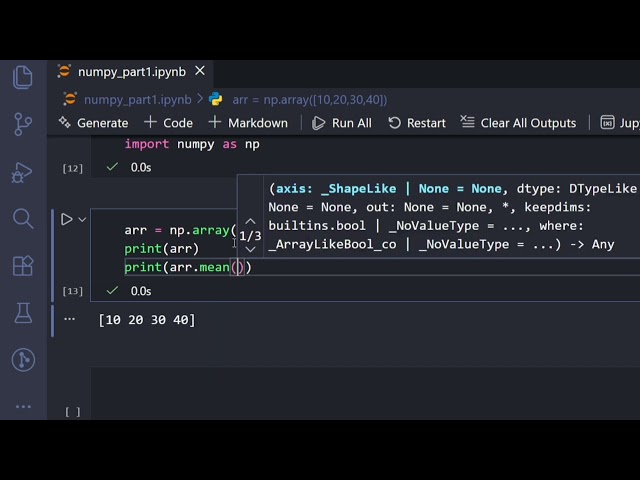Click the execution count [13] label
The height and width of the screenshot is (480, 640).
[x=73, y=291]
